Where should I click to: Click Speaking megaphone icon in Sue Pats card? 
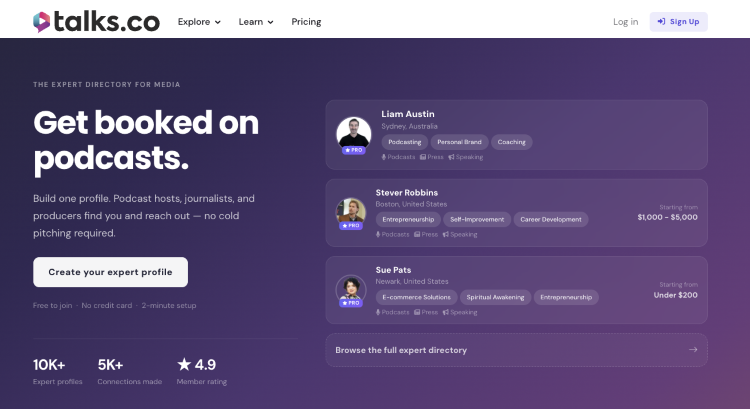tap(445, 312)
